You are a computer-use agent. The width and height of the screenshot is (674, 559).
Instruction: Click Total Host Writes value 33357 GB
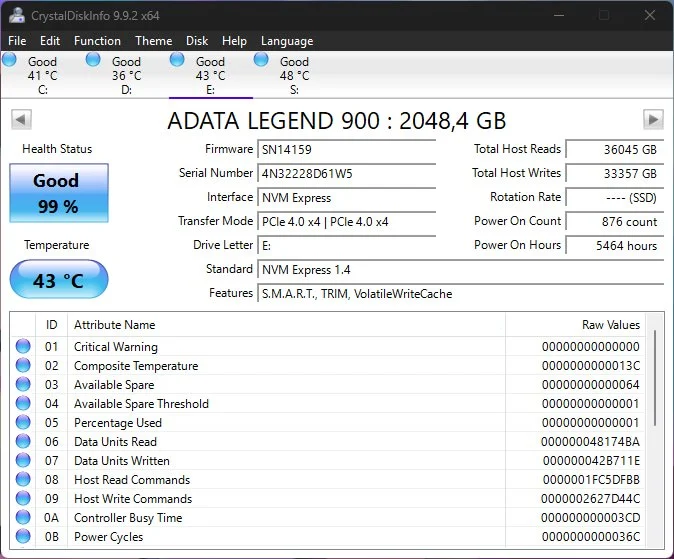[615, 173]
